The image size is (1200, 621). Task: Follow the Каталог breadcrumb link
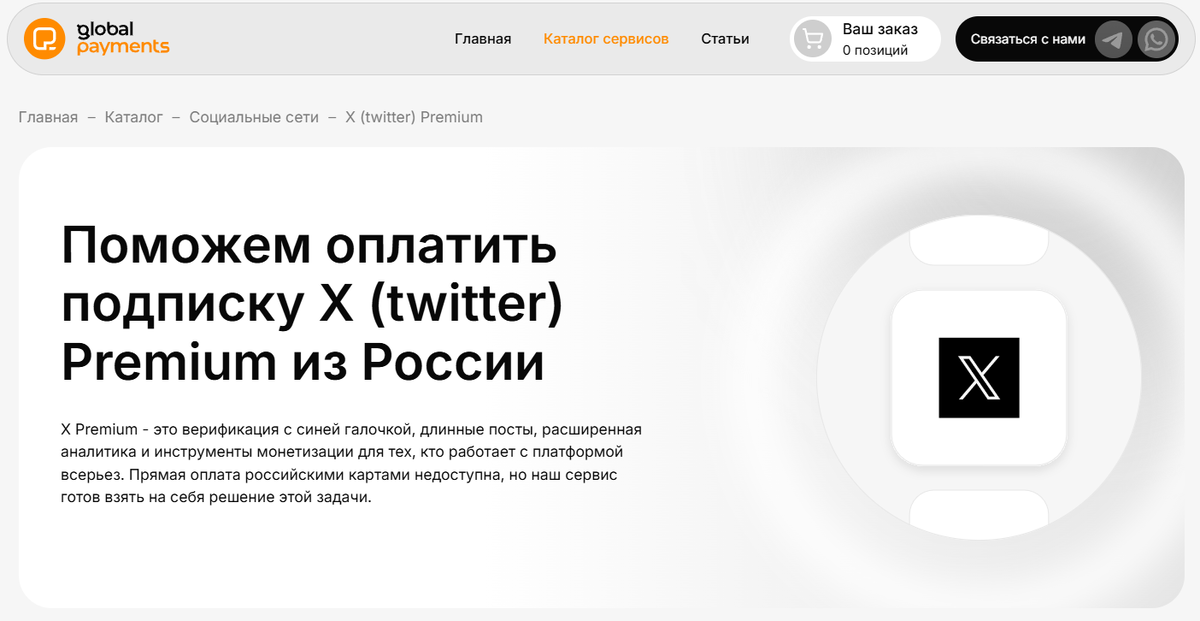(134, 117)
